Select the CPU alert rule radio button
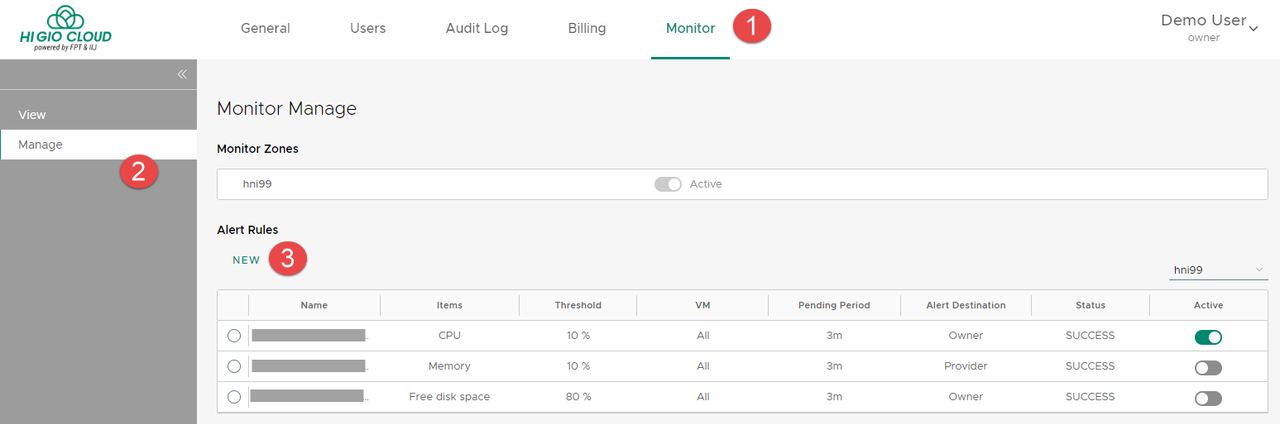The image size is (1280, 424). click(234, 336)
